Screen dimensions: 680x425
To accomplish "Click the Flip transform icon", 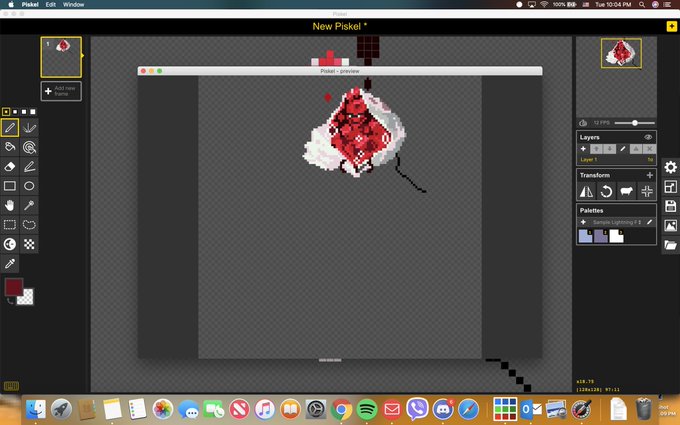I will [x=586, y=191].
